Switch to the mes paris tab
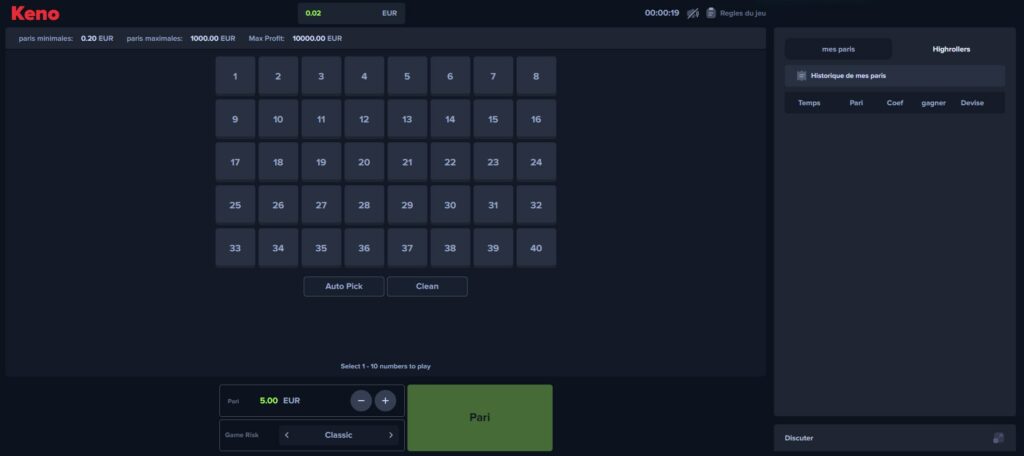 (x=838, y=49)
